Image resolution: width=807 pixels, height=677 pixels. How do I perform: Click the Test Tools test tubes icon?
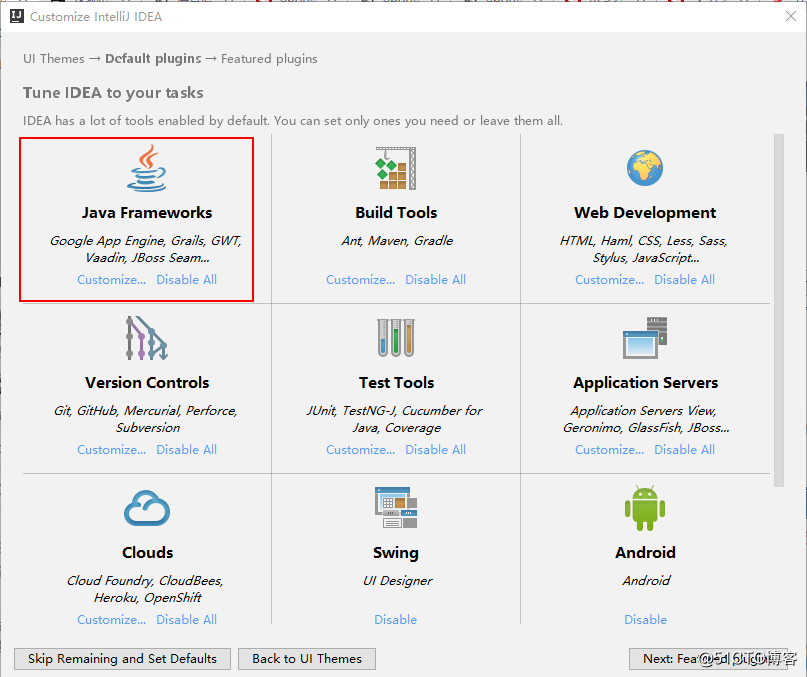pyautogui.click(x=396, y=338)
